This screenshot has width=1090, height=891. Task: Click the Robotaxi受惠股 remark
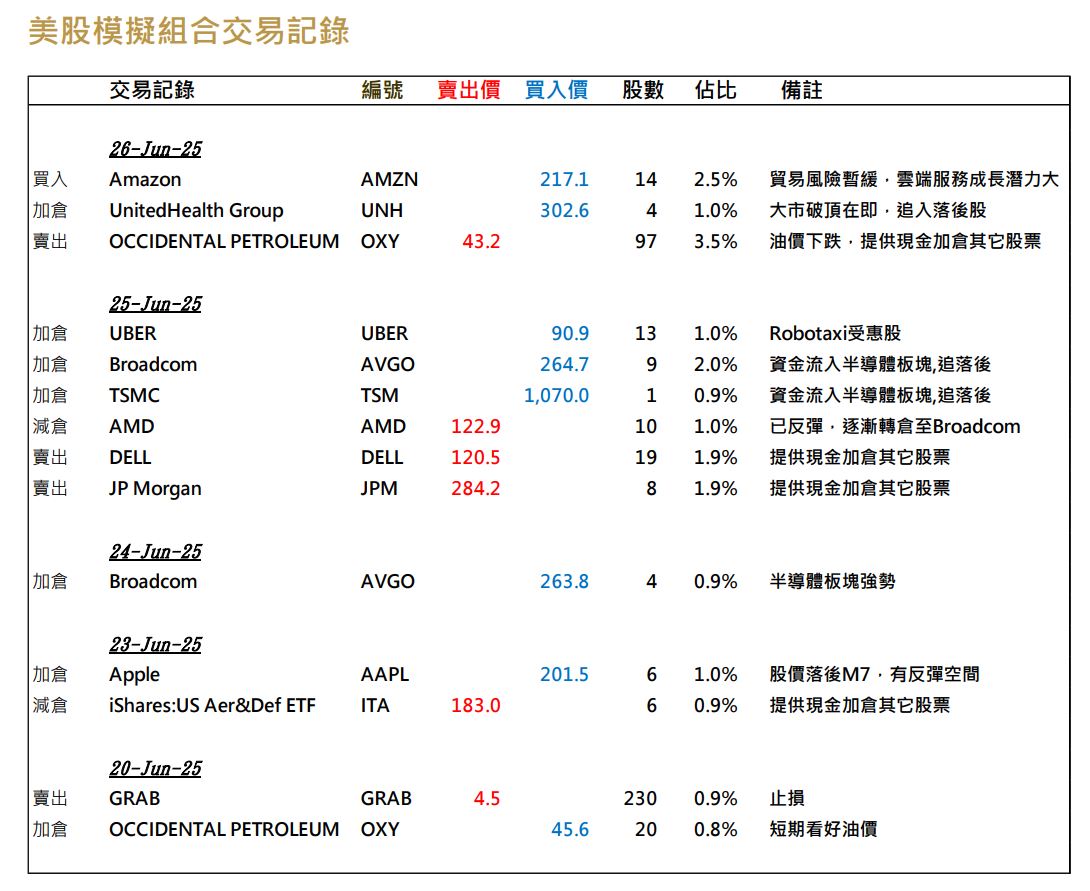(835, 334)
